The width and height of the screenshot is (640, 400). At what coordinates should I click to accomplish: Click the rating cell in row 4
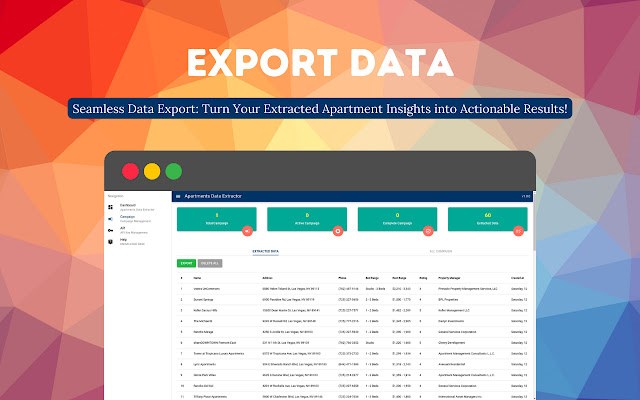tap(420, 321)
